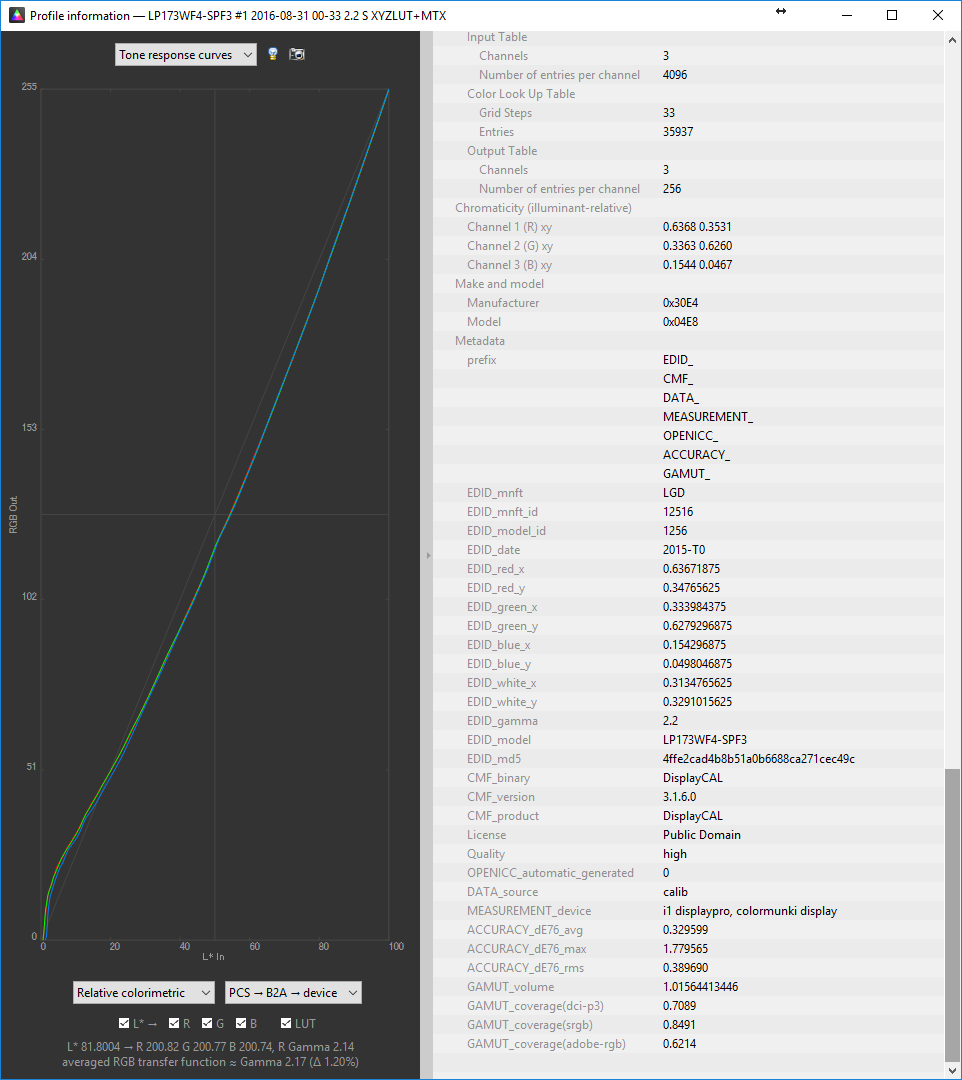Select the EDID_green_y row
The height and width of the screenshot is (1080, 962).
point(689,626)
